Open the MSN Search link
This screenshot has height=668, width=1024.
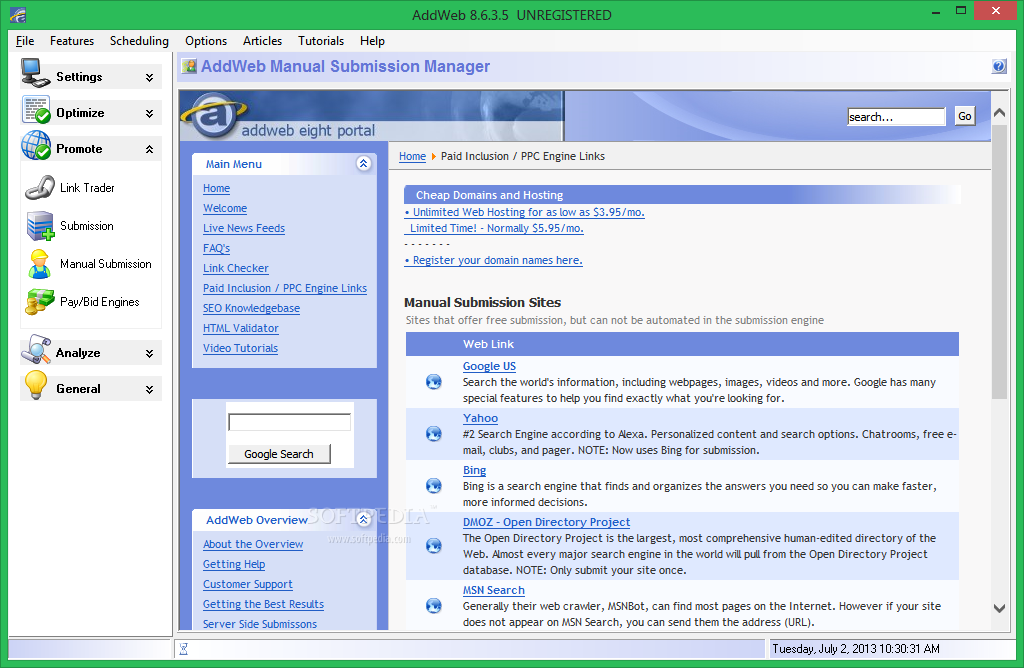pyautogui.click(x=494, y=590)
